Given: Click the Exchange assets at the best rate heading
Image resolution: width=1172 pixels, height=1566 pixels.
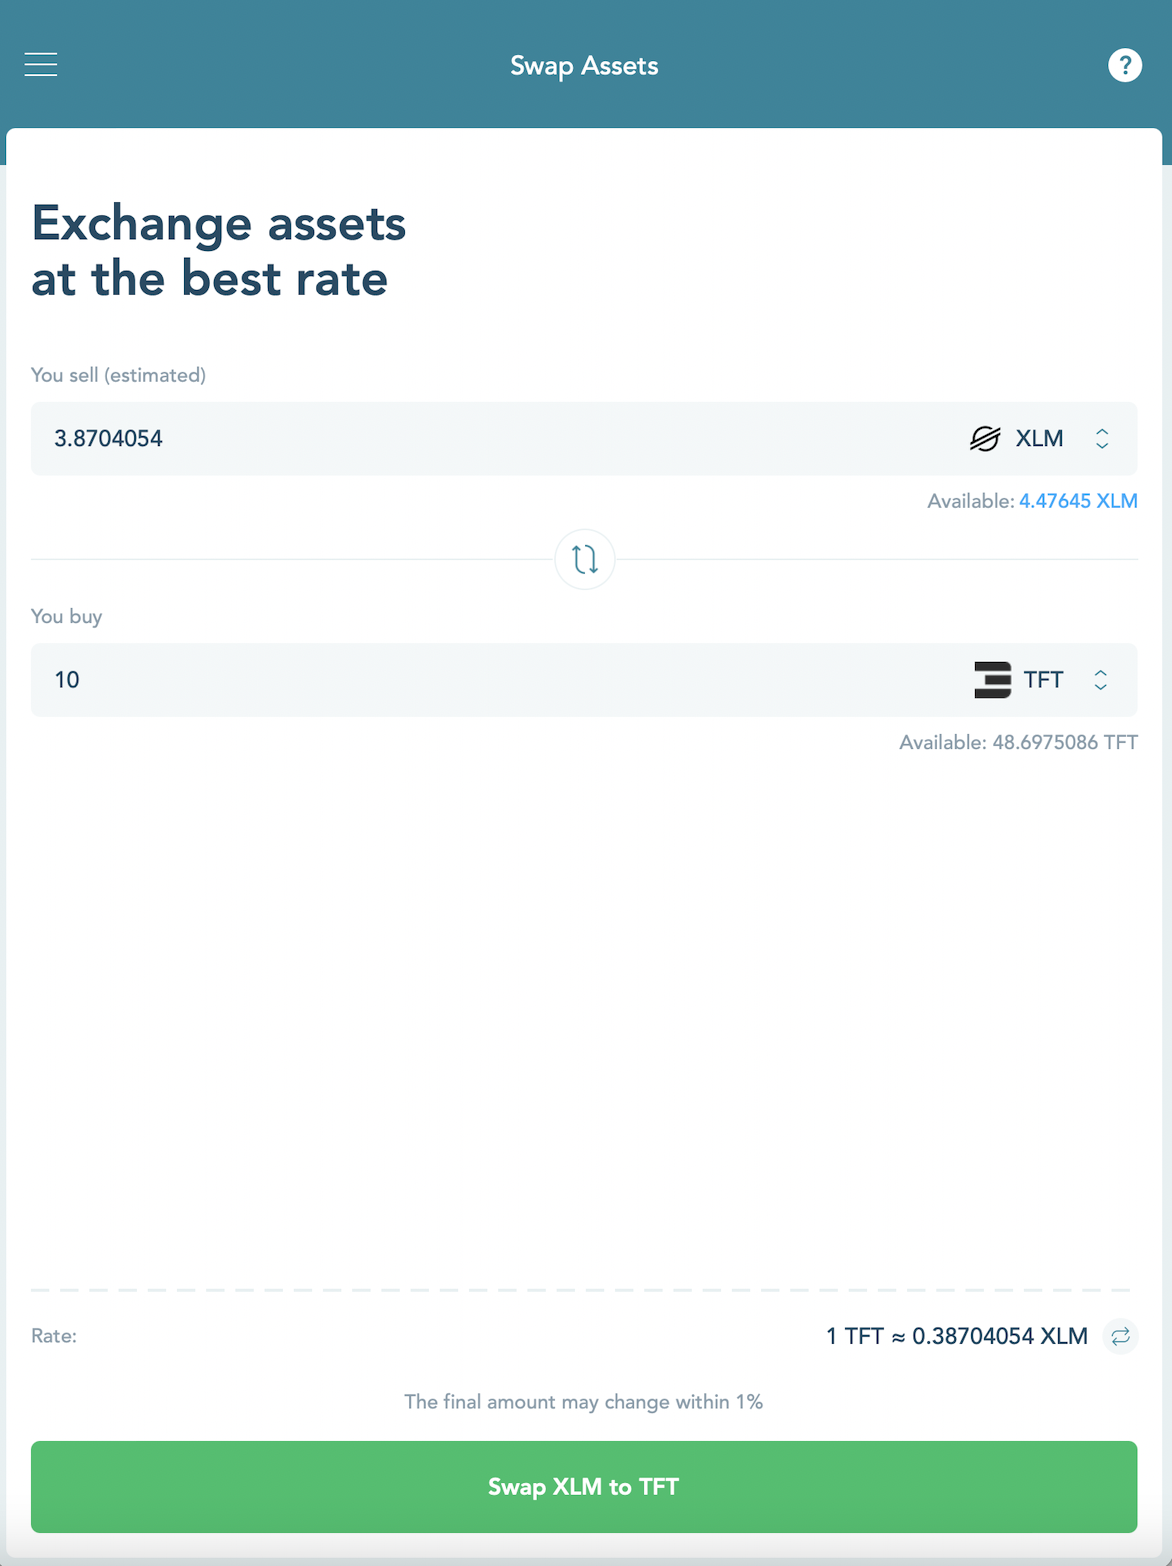Looking at the screenshot, I should (219, 250).
